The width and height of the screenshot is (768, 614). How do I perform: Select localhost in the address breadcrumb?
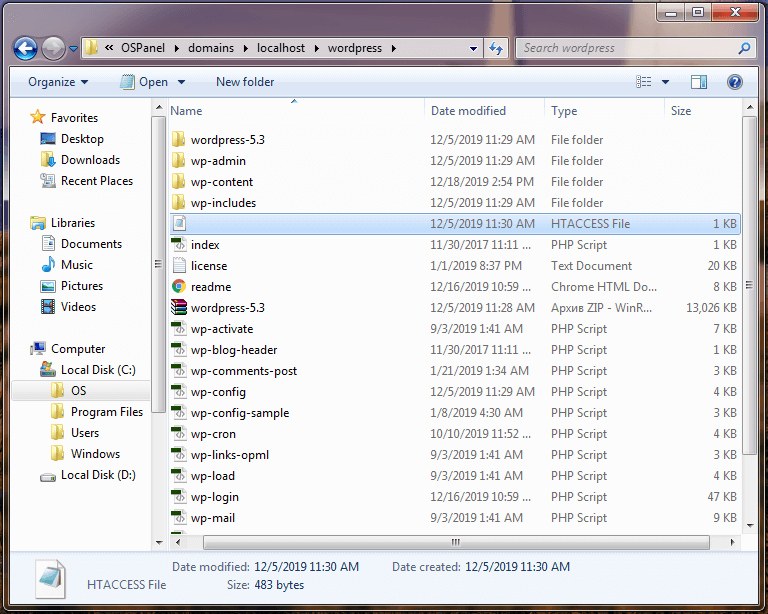pyautogui.click(x=281, y=48)
